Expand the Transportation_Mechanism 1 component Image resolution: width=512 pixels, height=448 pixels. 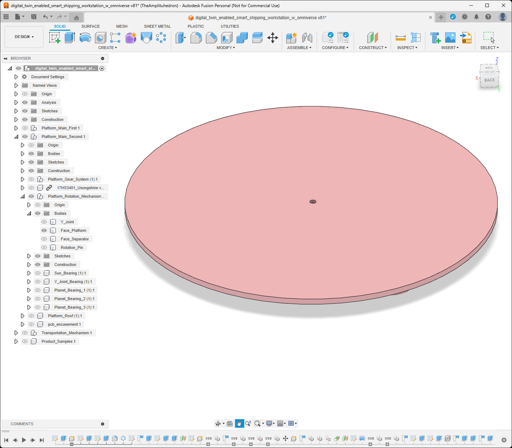click(16, 333)
